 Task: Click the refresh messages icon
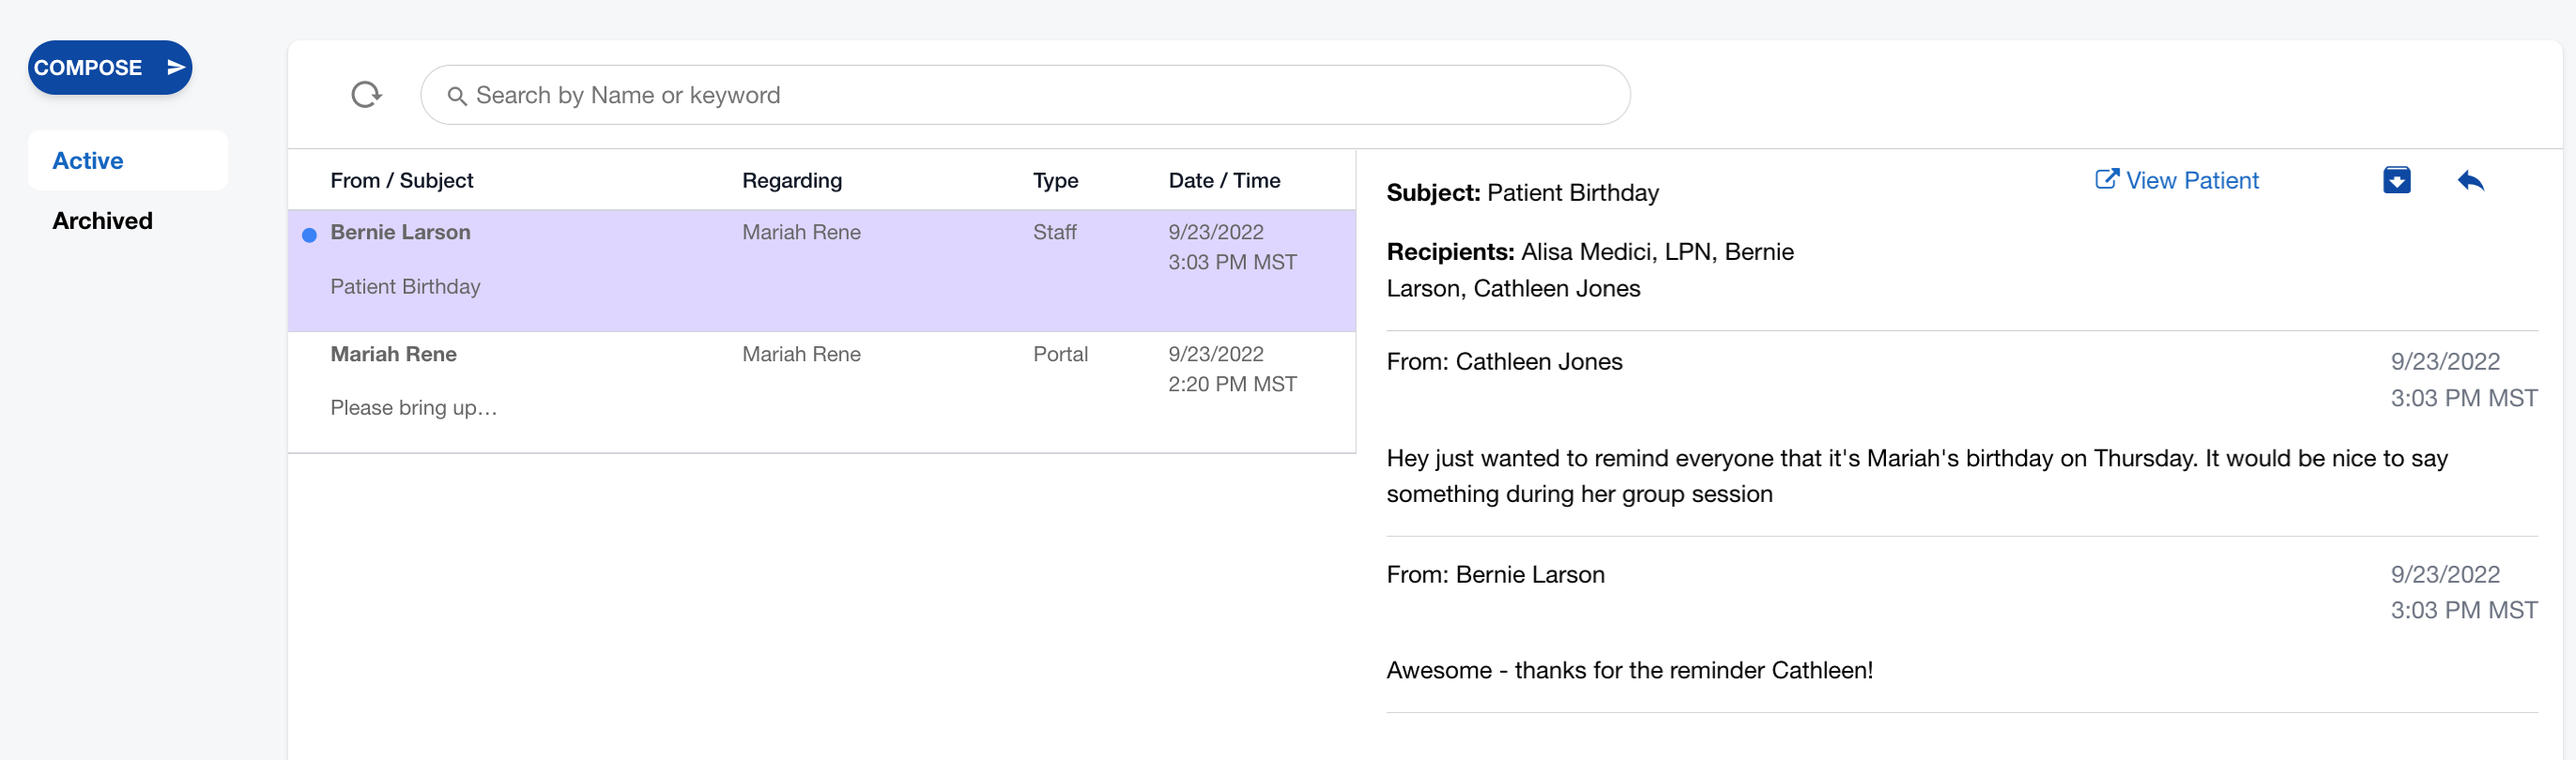366,95
